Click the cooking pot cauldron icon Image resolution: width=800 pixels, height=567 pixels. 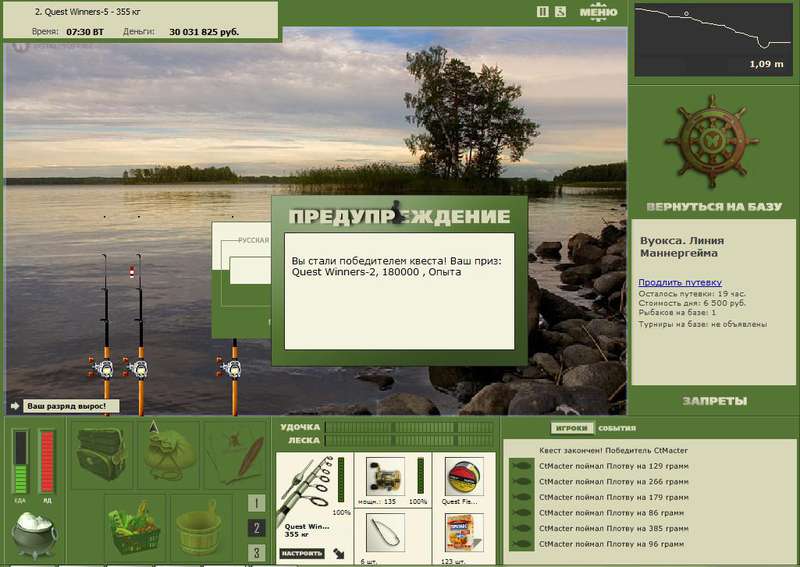pos(34,534)
